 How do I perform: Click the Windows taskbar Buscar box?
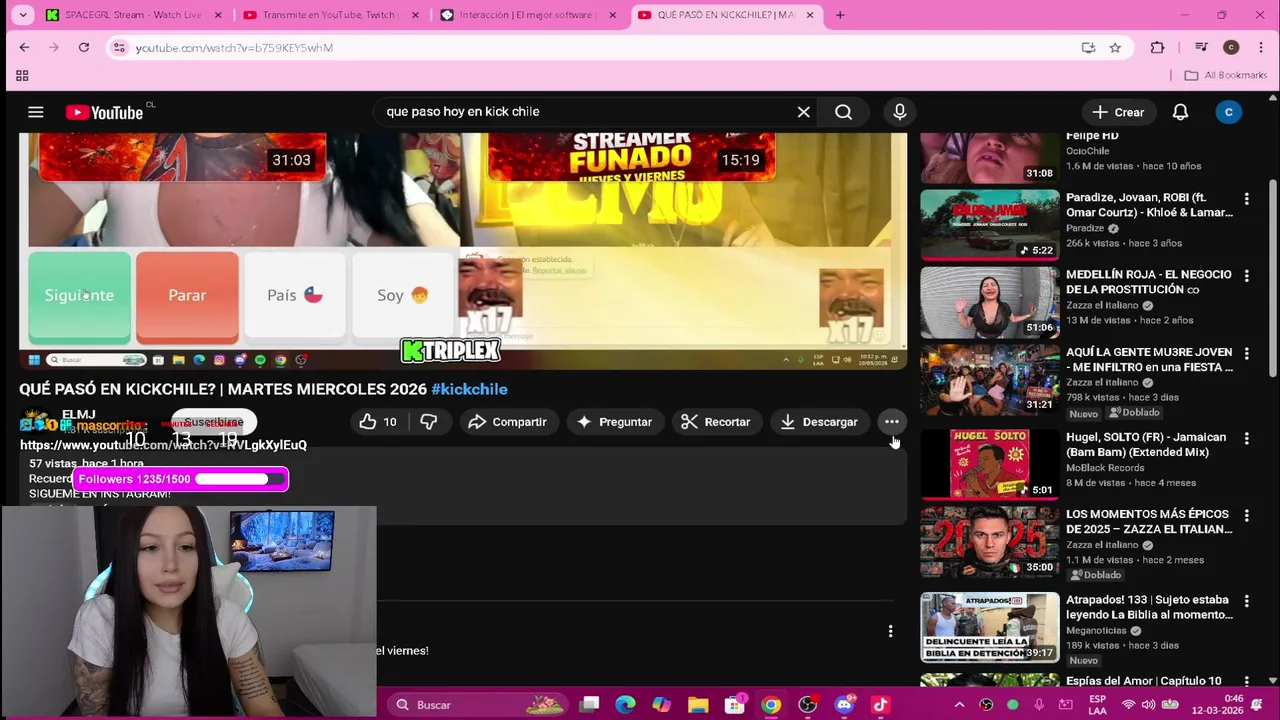click(x=478, y=705)
